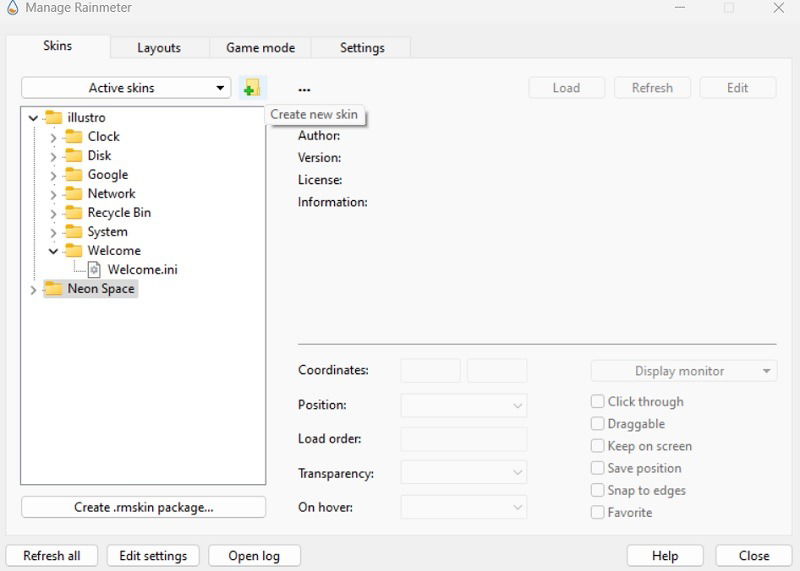Click the Welcome.ini file icon
800x571 pixels.
[94, 269]
